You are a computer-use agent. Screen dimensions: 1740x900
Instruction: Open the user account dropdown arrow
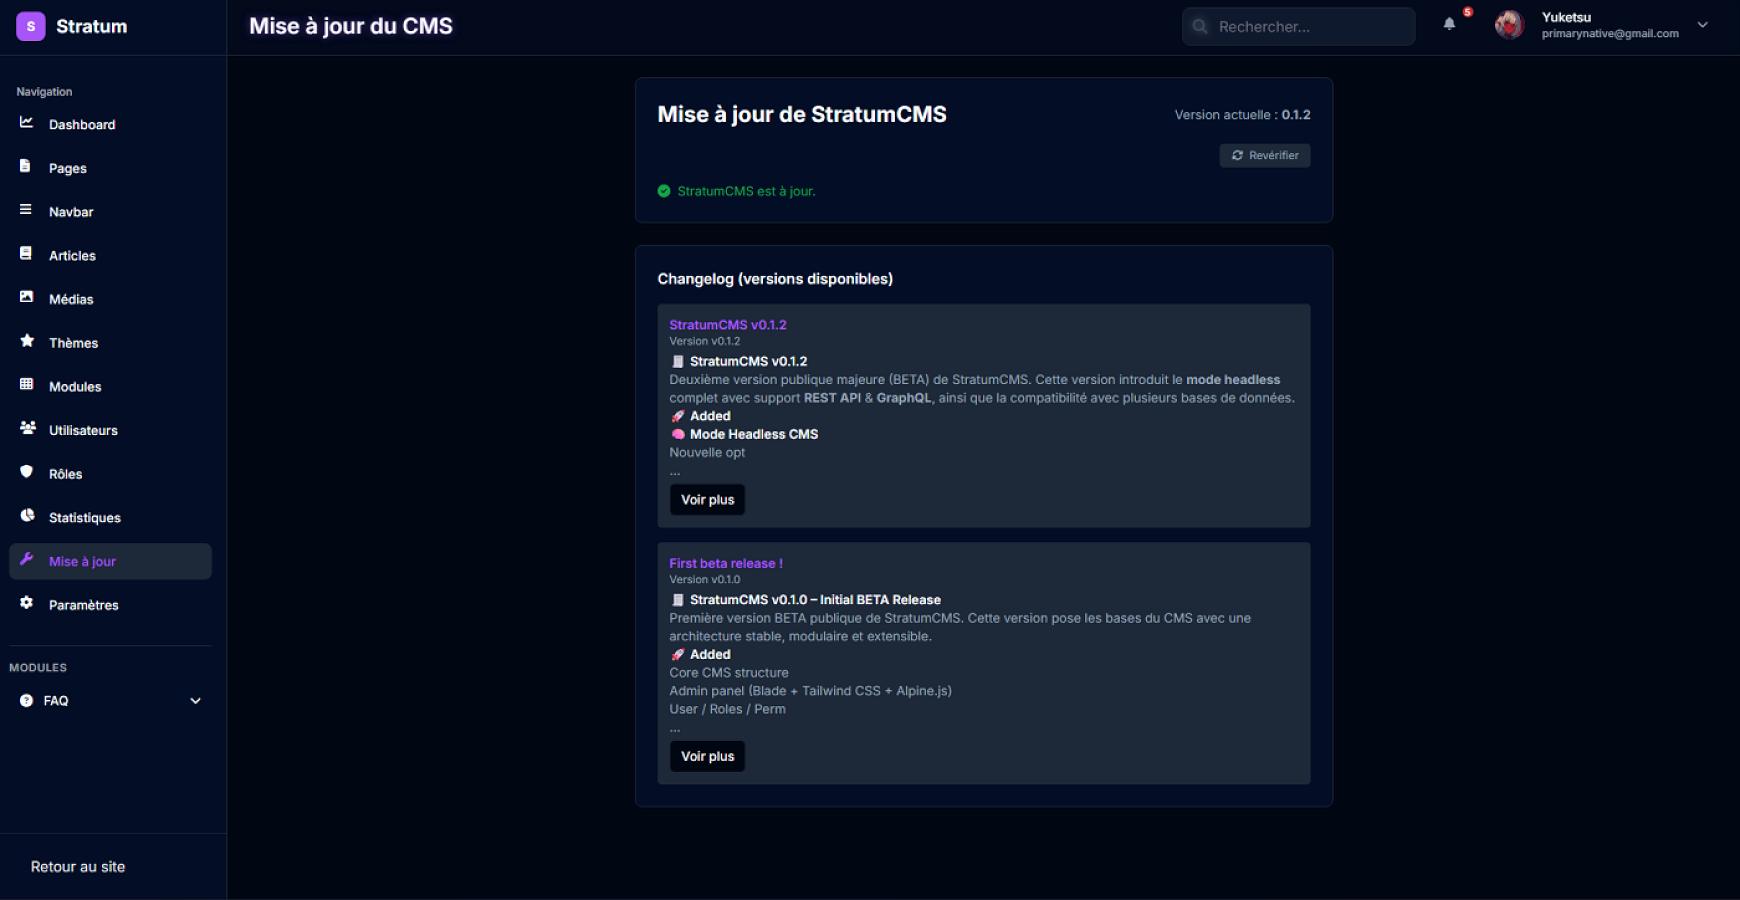click(1703, 25)
